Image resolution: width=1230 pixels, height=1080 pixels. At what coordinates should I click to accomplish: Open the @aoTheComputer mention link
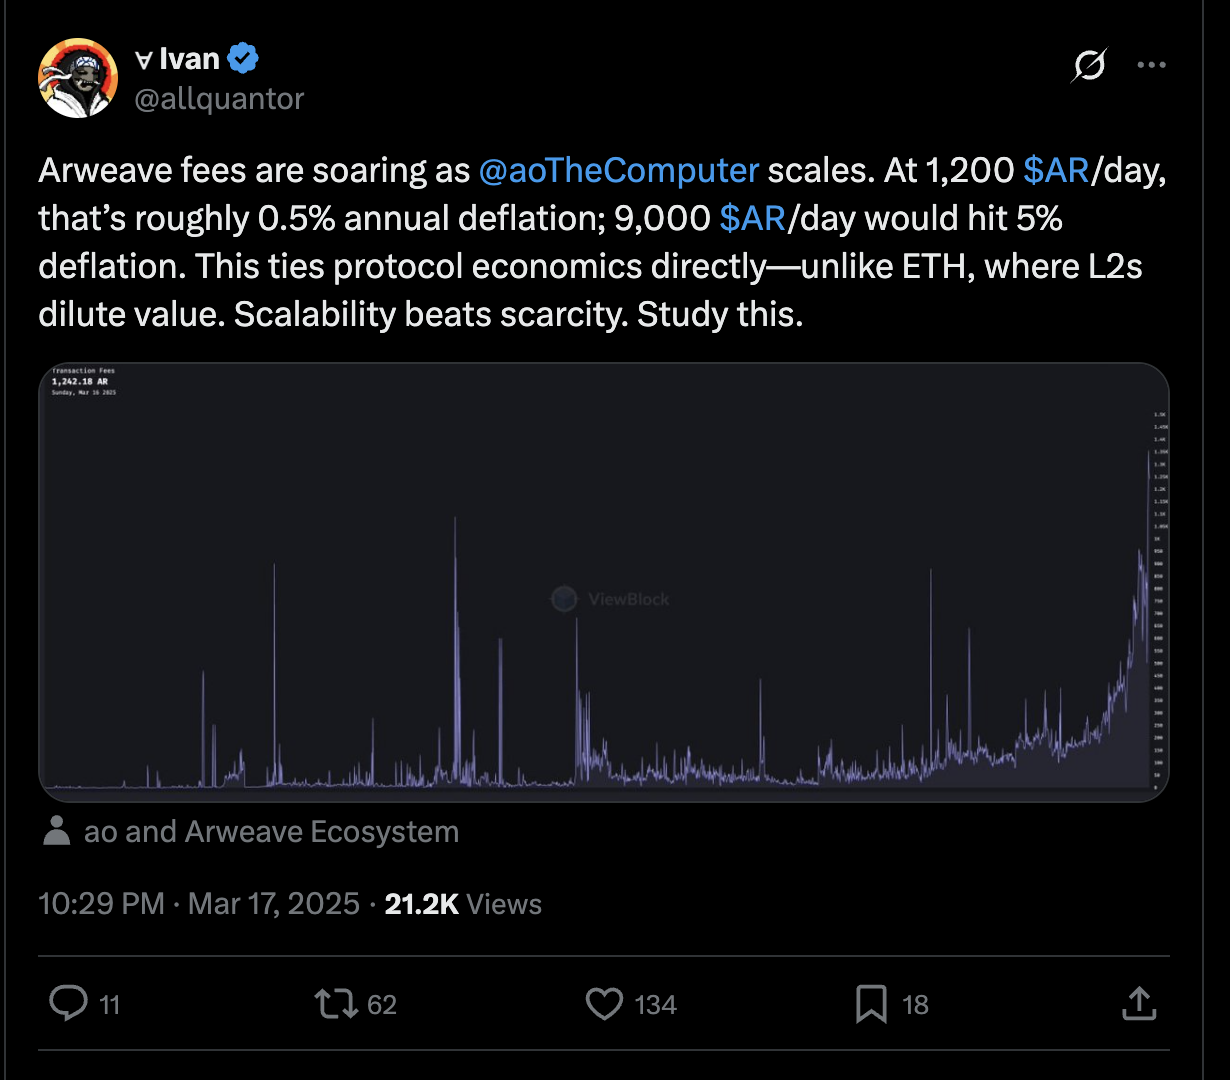(x=619, y=170)
